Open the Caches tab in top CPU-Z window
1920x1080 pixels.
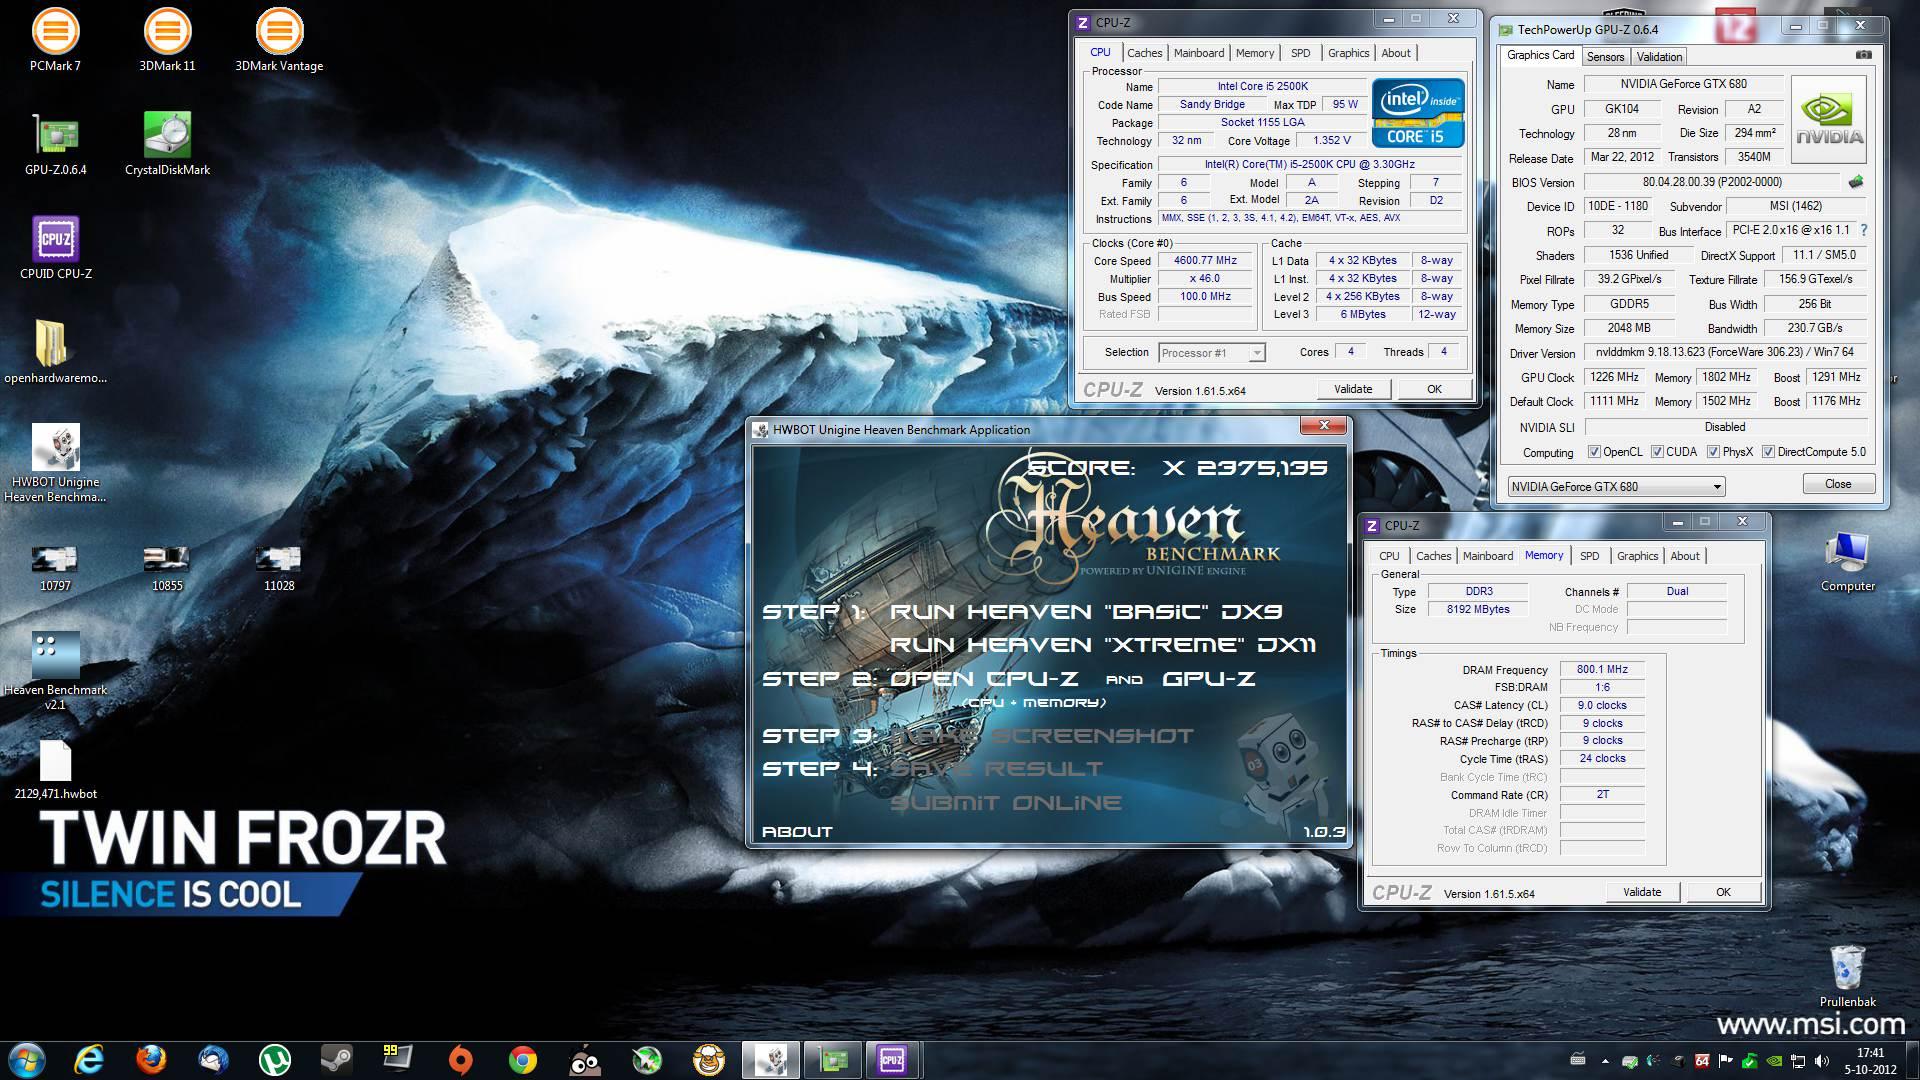click(1144, 53)
